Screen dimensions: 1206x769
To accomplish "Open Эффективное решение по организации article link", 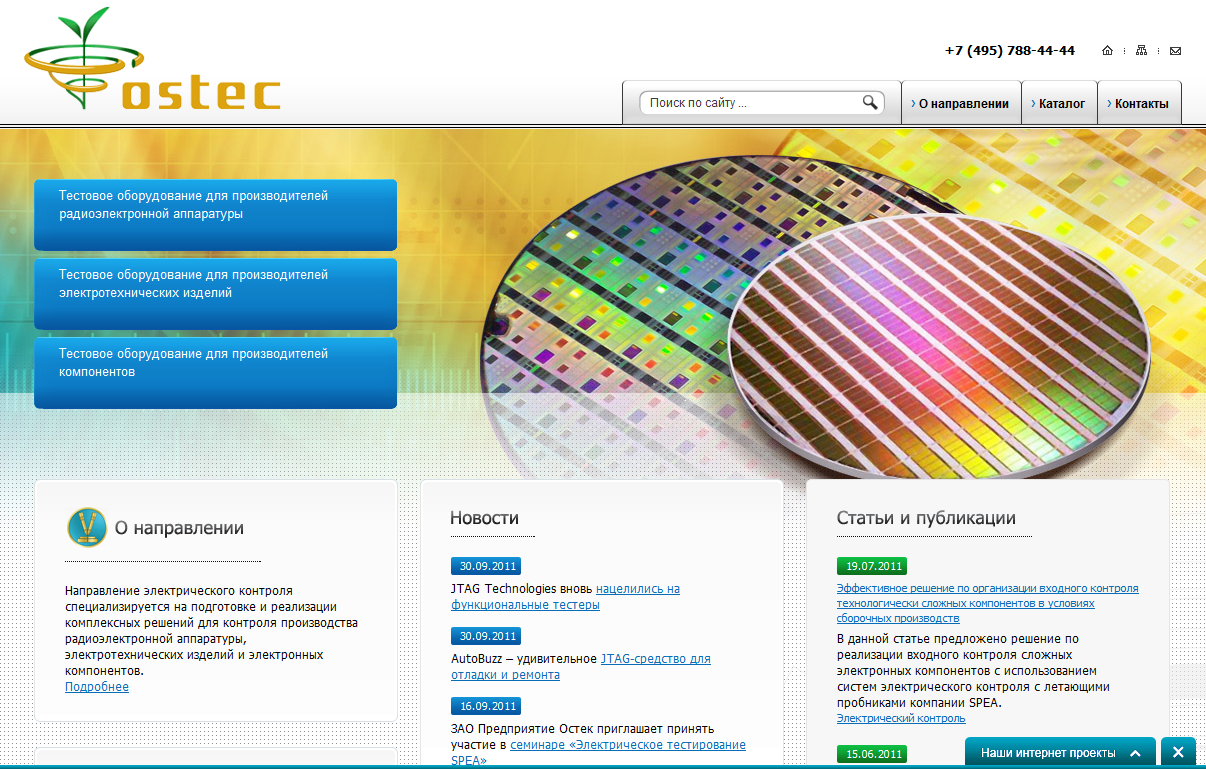I will pos(987,603).
